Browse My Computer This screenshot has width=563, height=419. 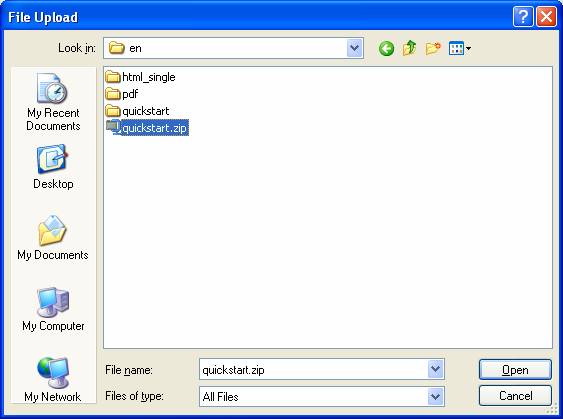coord(53,309)
